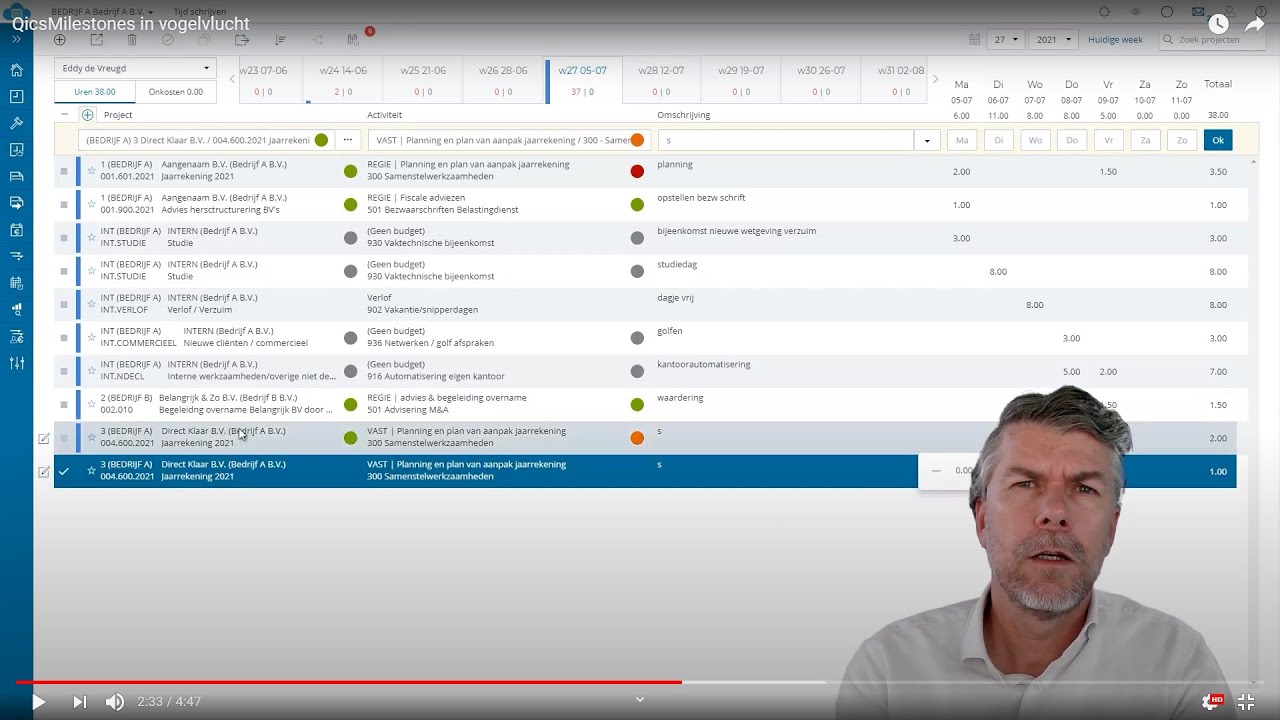Click the export/move folder arrow icon
1280x720 pixels.
pyautogui.click(x=242, y=40)
